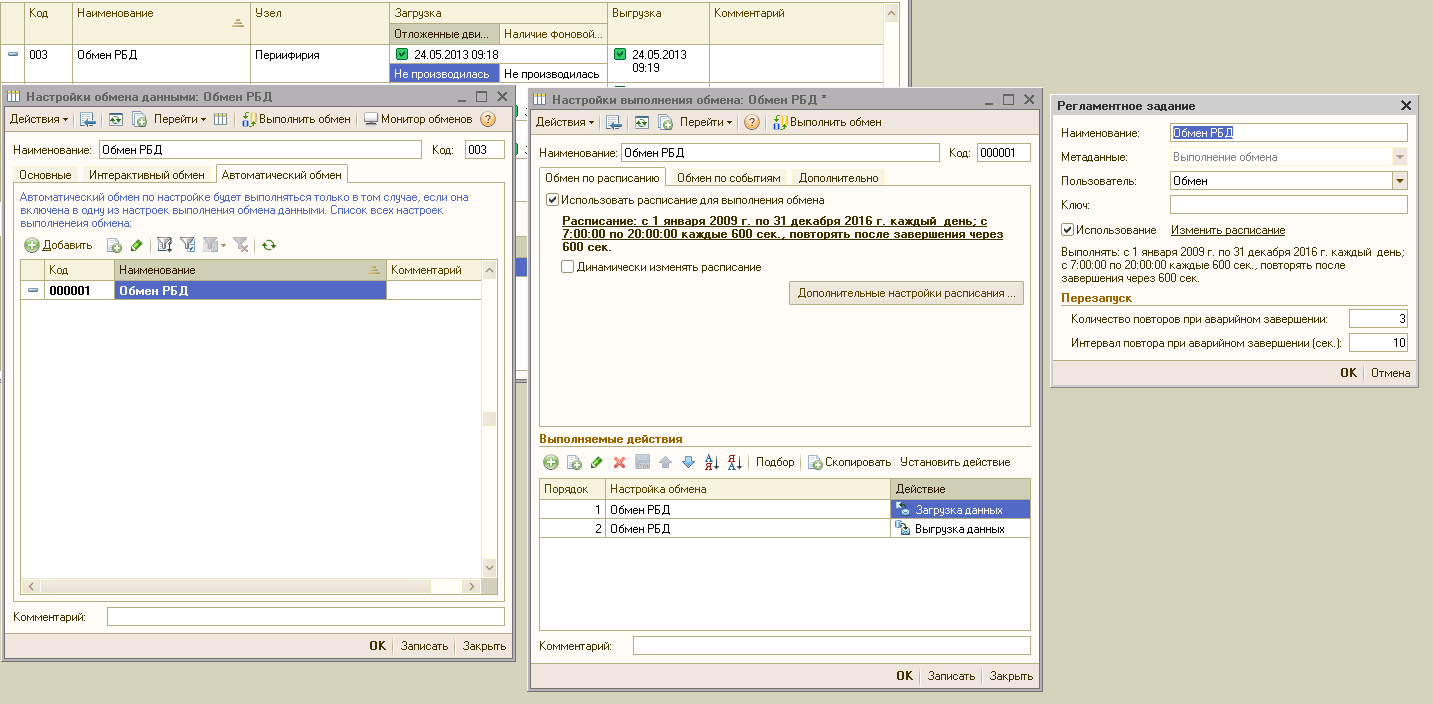Click the columns icon right of Перейти in left window

point(221,119)
